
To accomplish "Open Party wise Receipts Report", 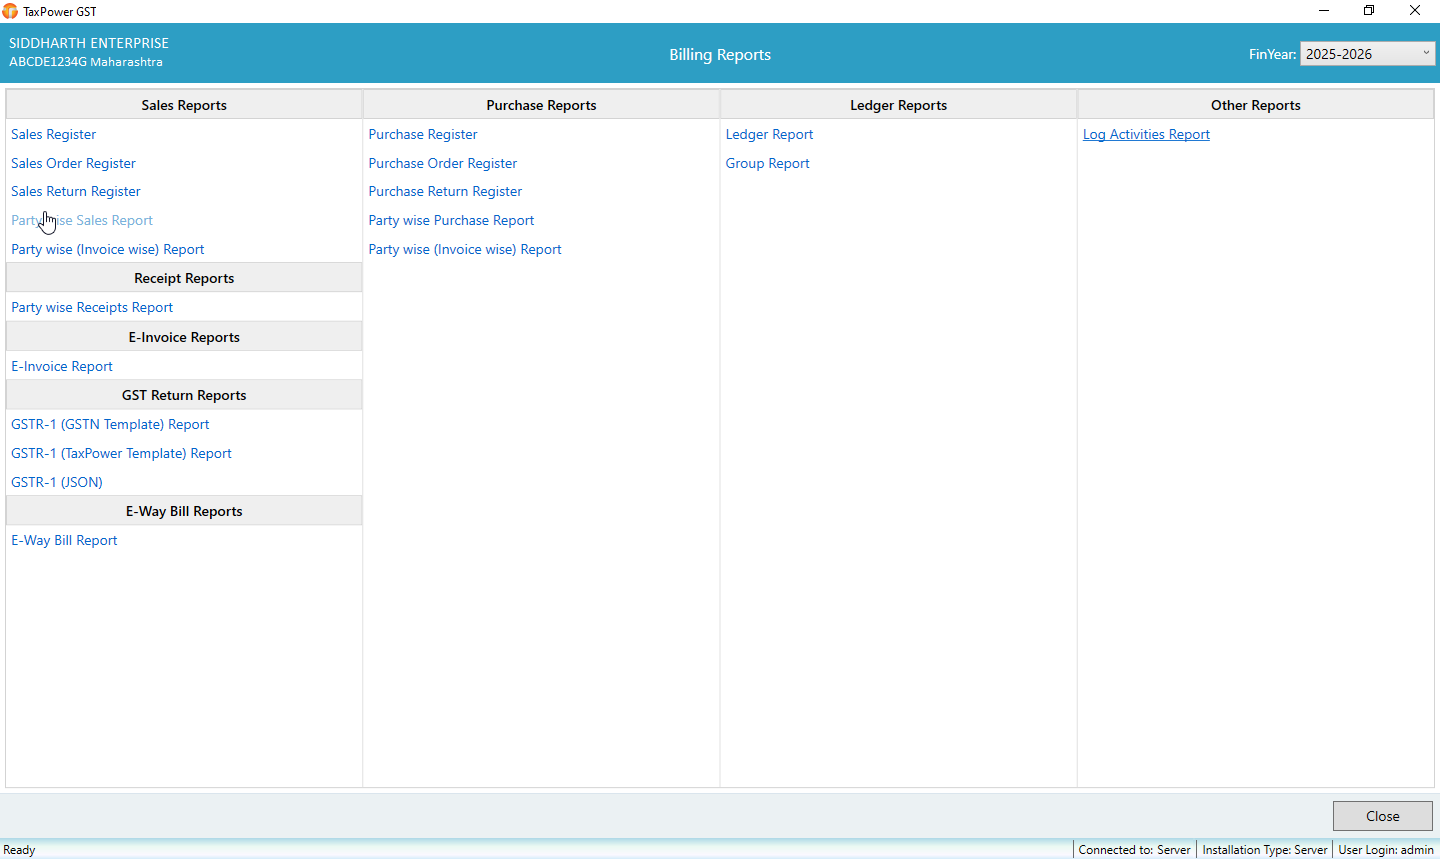I will 92,307.
